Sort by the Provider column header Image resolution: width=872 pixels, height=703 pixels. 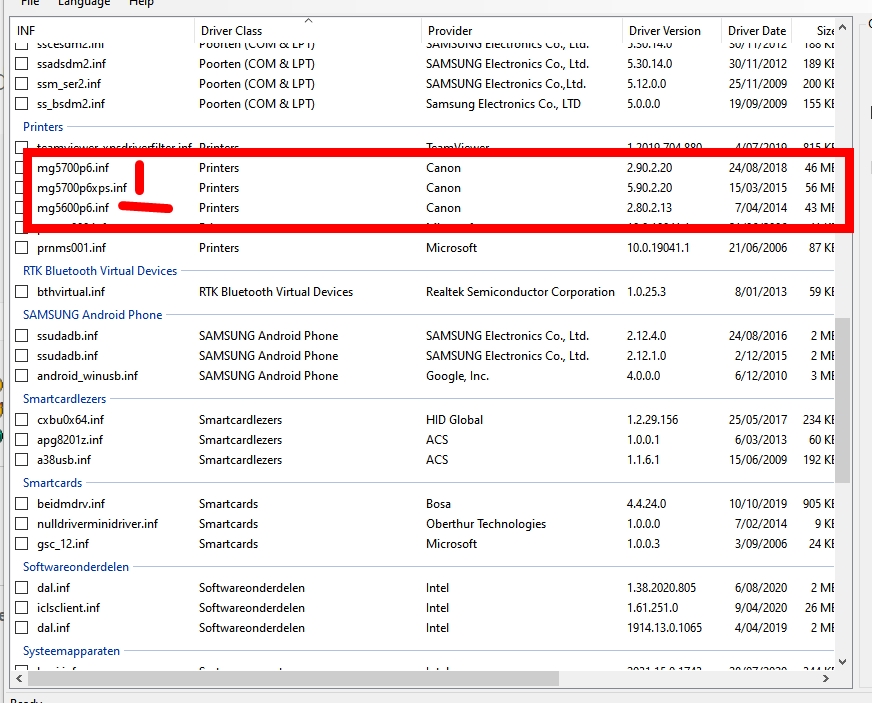[449, 31]
